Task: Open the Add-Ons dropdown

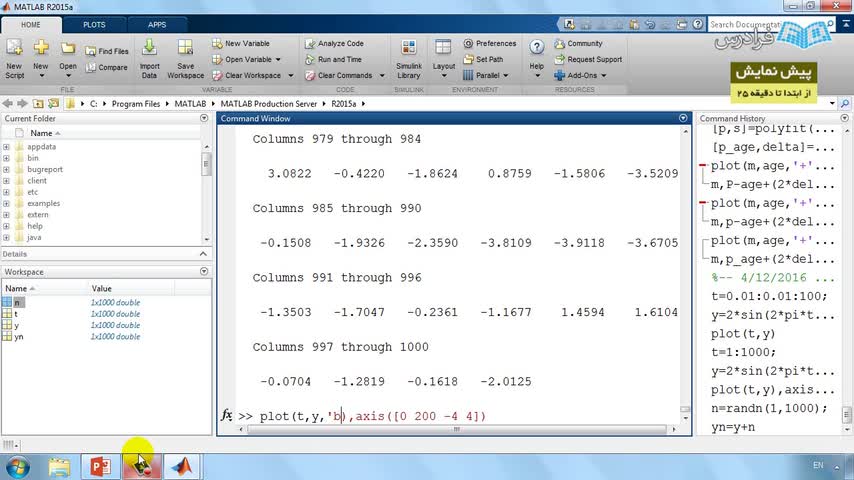Action: (x=603, y=75)
